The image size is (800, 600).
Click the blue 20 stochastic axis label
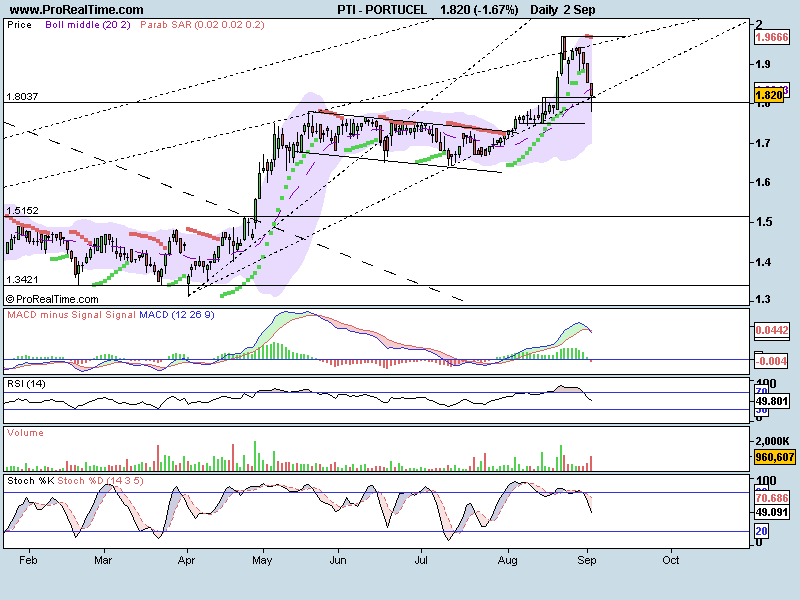point(761,531)
